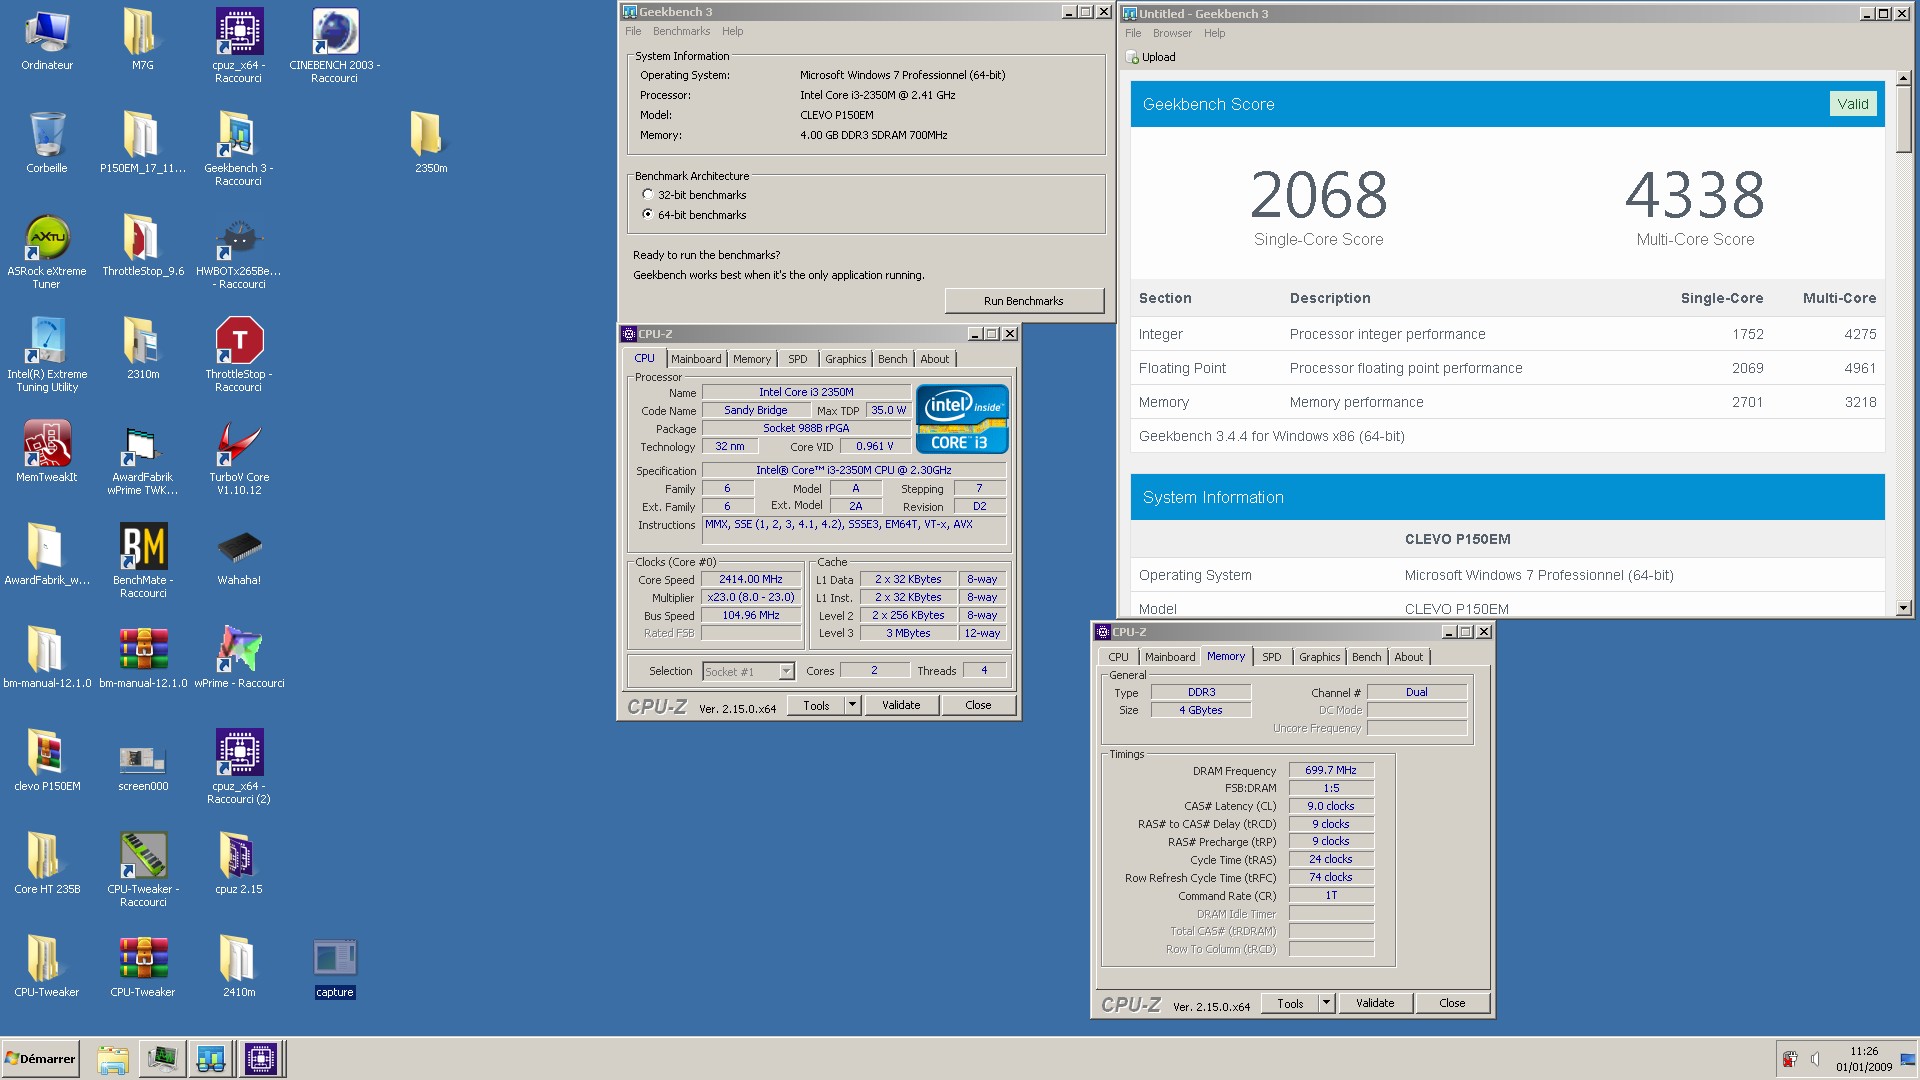1920x1080 pixels.
Task: Click the Intel Core i3 logo in CPU-Z
Action: [962, 419]
